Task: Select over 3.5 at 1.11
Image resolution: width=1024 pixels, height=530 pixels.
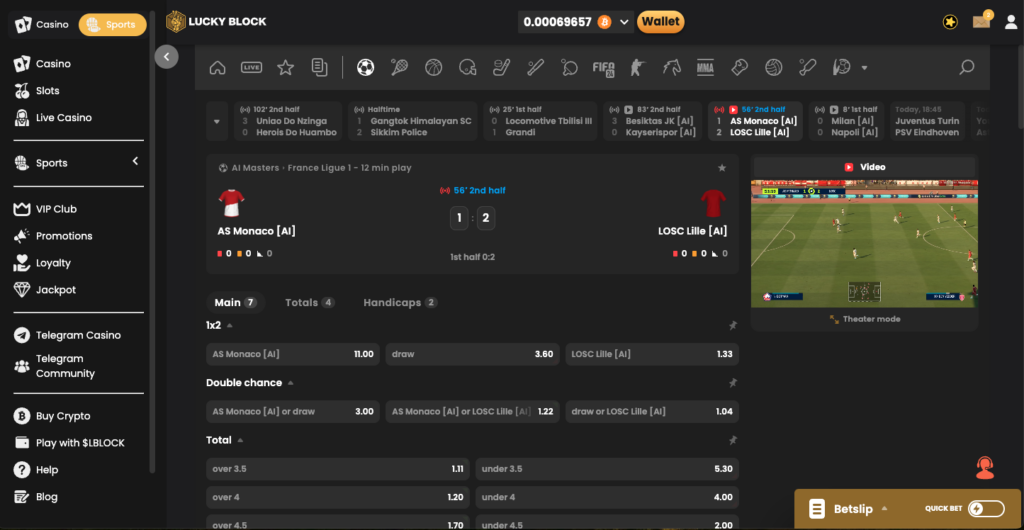Action: [x=338, y=469]
